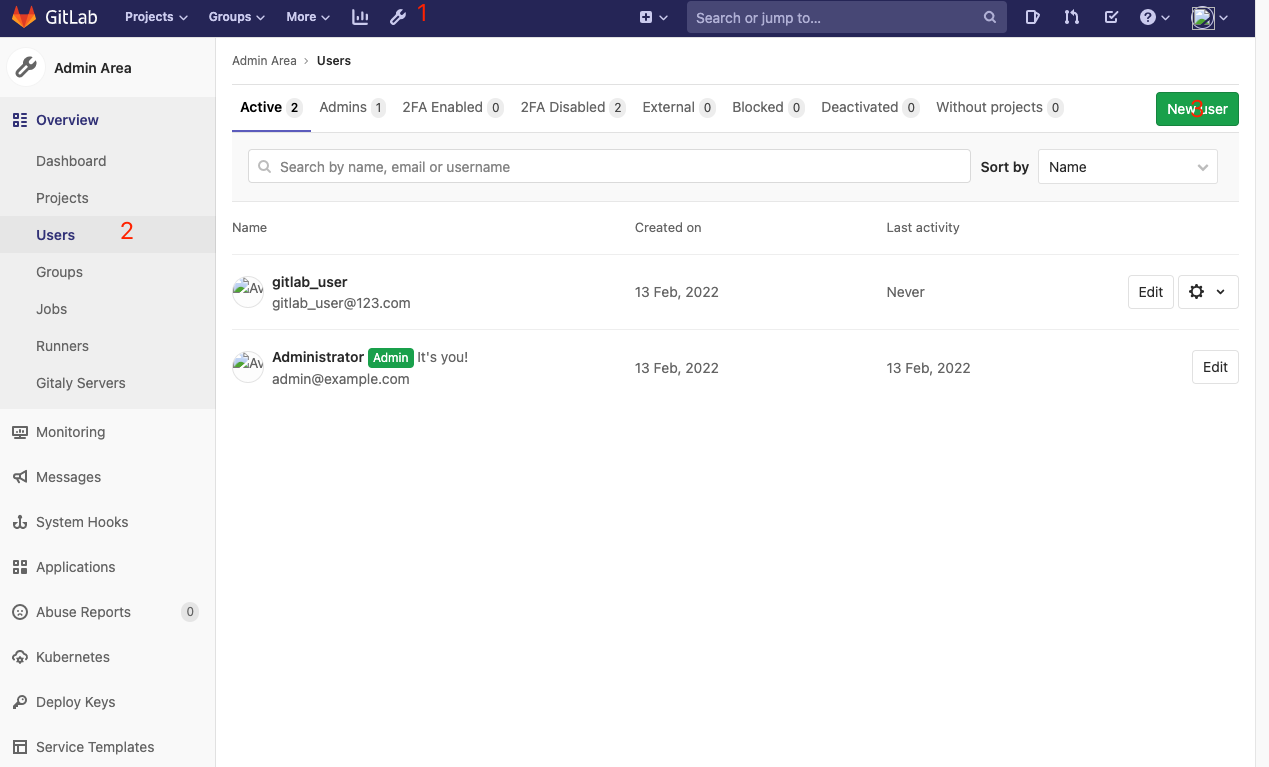Switch to the Active users tab

click(x=271, y=107)
